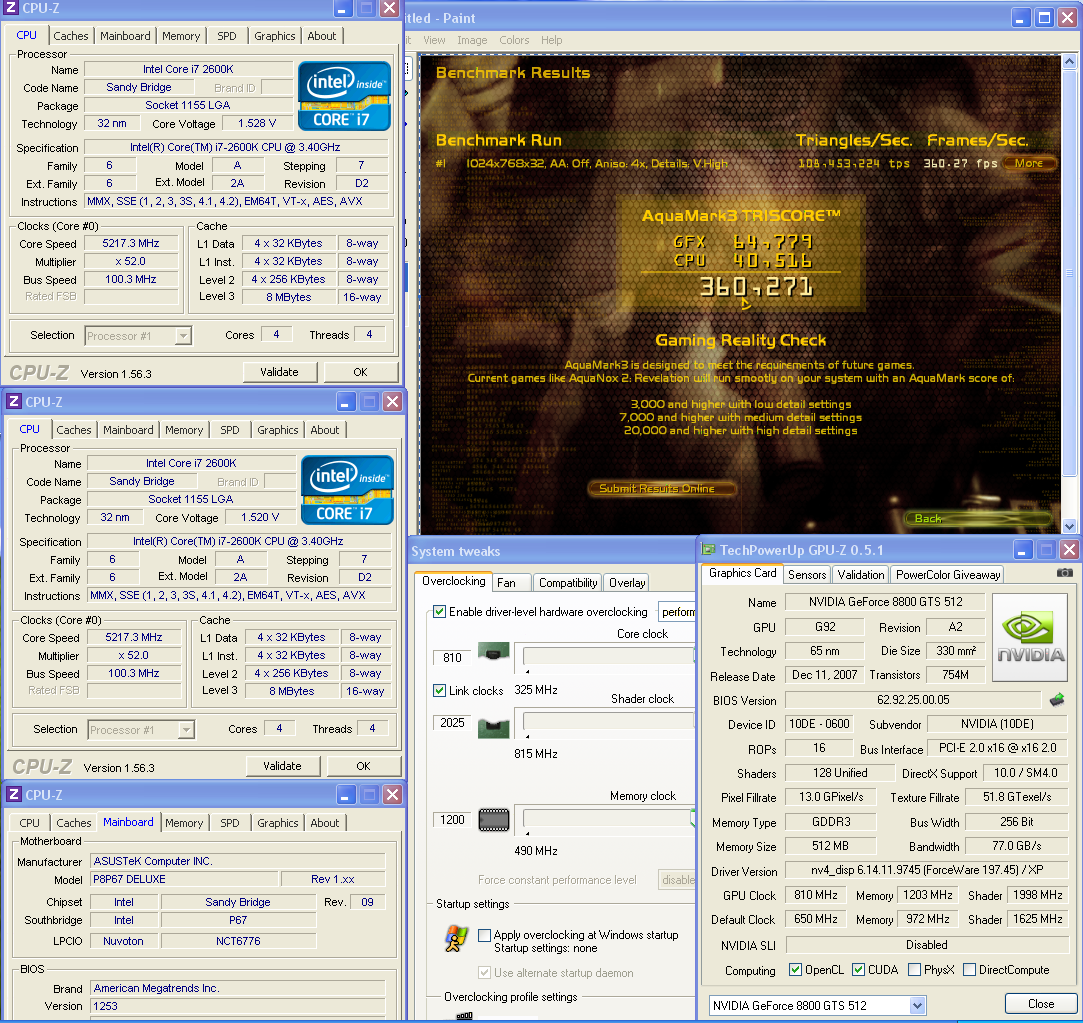Toggle the PhysX checkbox in GPU-Z
Screen dimensions: 1083x1023
click(914, 970)
